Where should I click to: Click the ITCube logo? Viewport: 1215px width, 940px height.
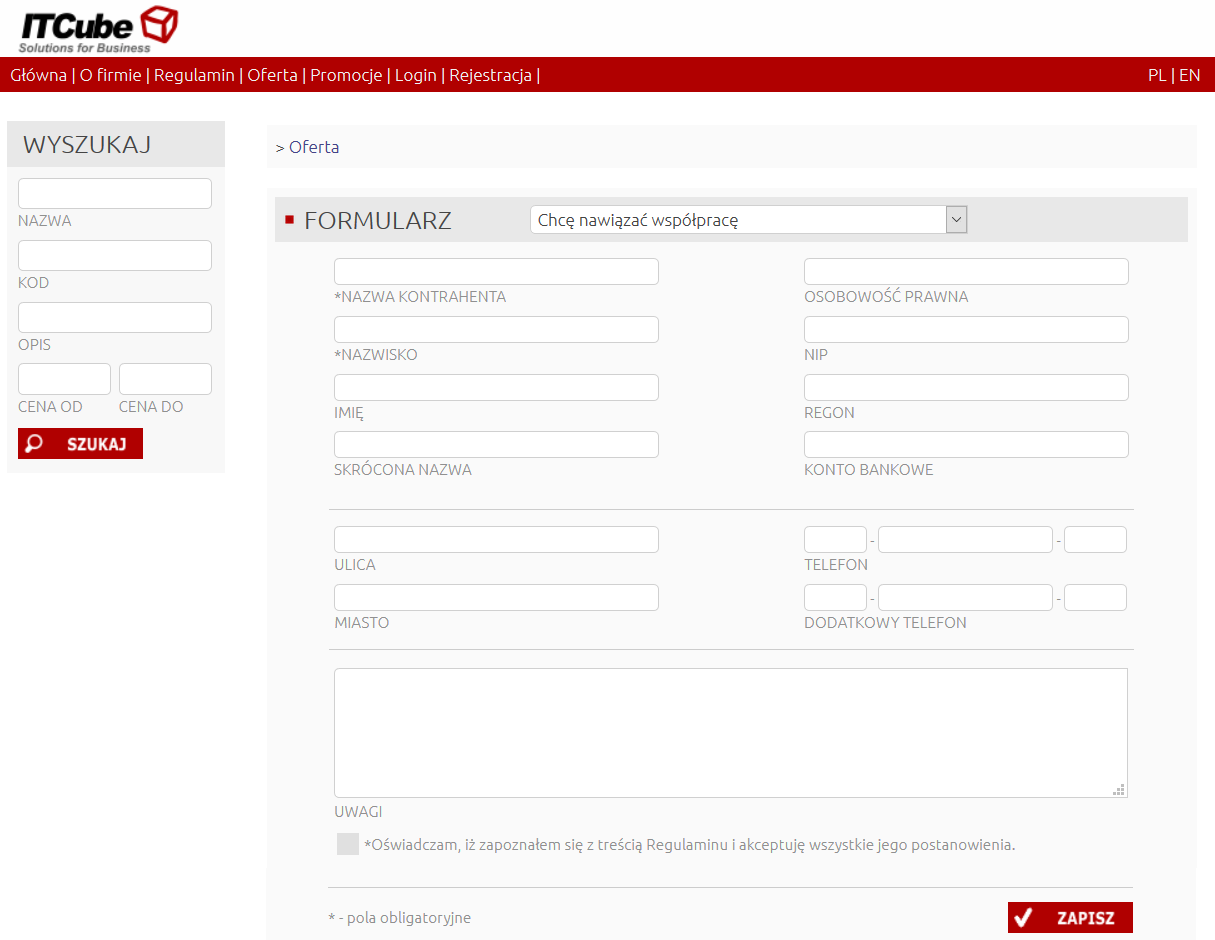(x=99, y=29)
